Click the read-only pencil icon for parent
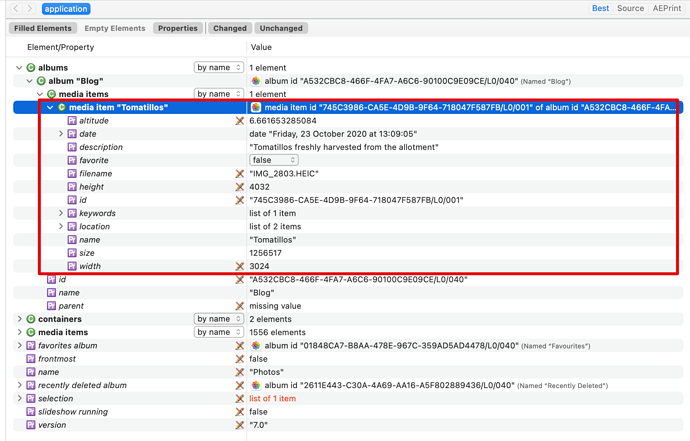The image size is (690, 441). point(239,306)
